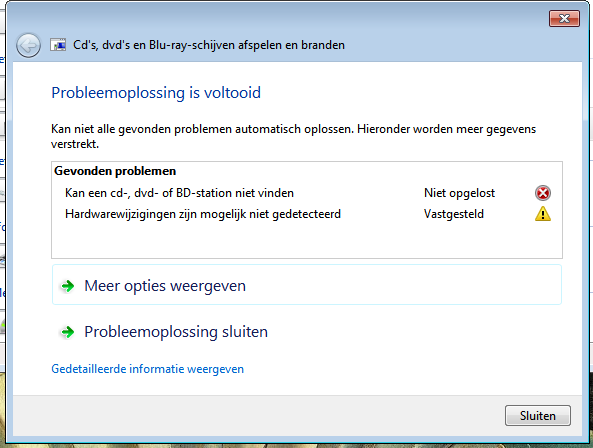This screenshot has width=593, height=448.
Task: Select the problem Kan een cd-, dvd- of BD-station niet vinden
Action: click(179, 193)
